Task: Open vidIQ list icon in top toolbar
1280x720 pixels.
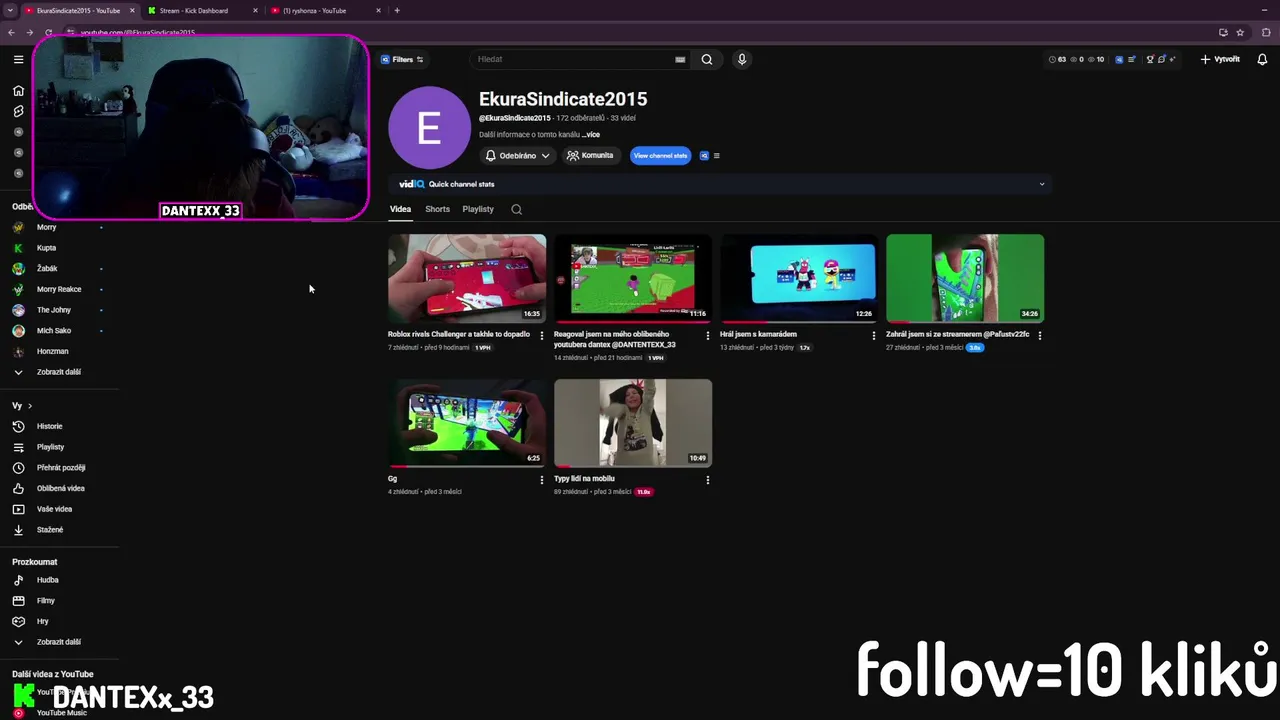Action: coord(1132,59)
